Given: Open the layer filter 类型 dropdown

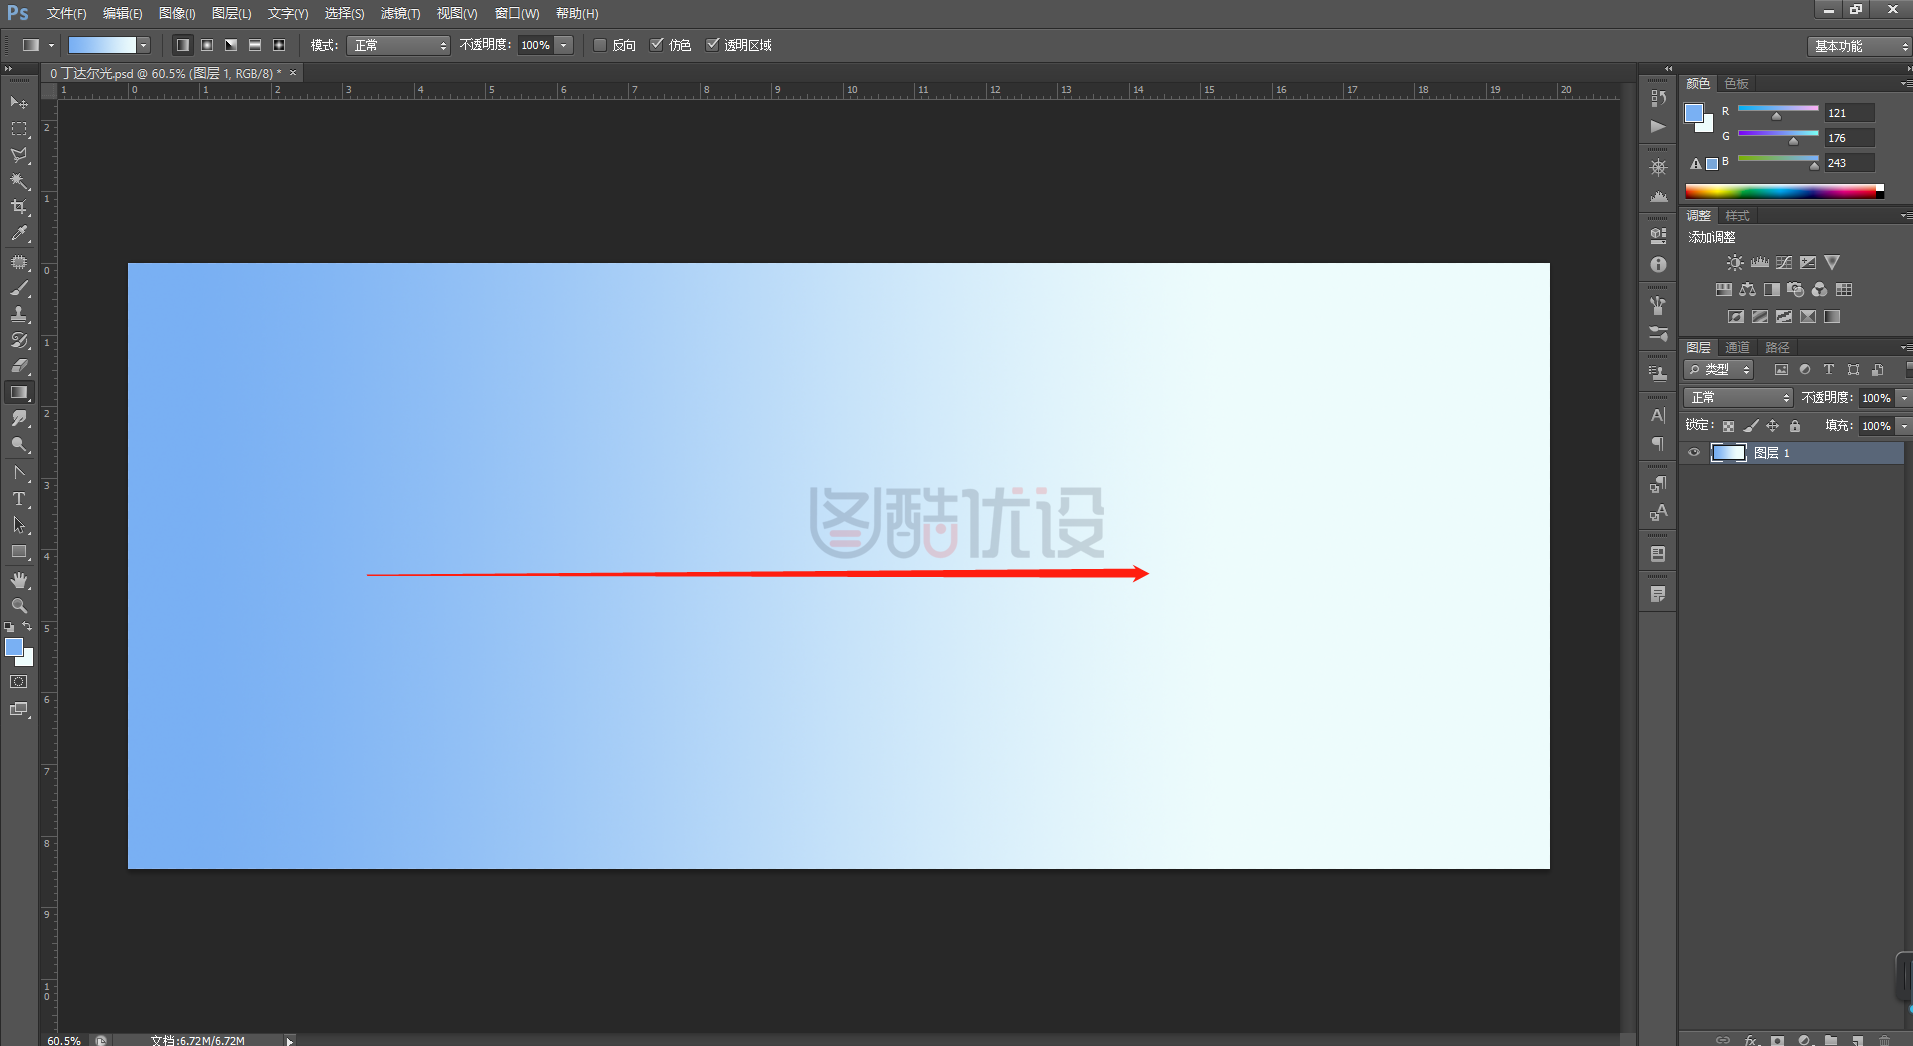Looking at the screenshot, I should point(1720,370).
